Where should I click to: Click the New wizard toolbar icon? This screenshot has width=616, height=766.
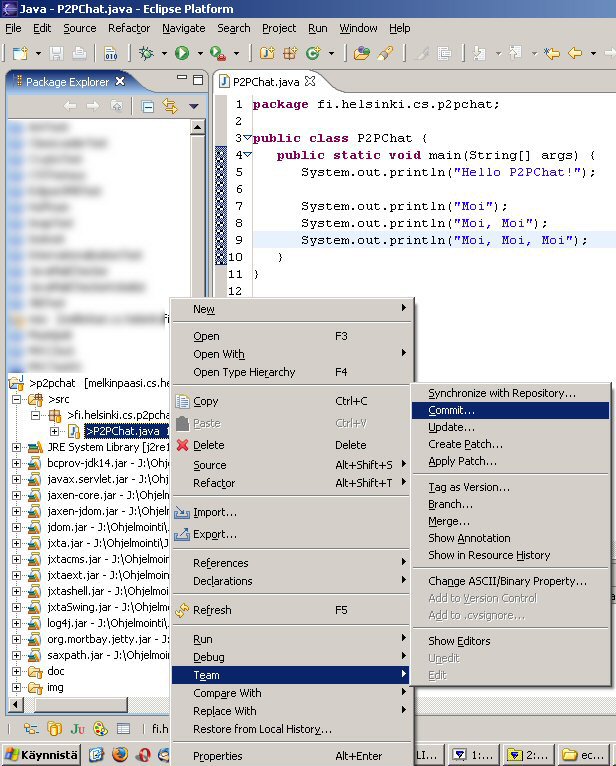click(x=20, y=53)
